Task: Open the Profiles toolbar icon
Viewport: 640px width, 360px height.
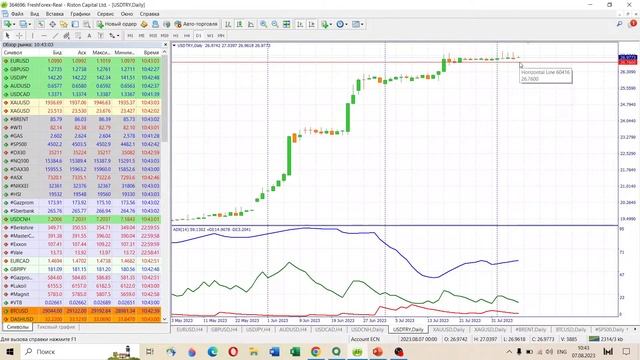Action: pyautogui.click(x=23, y=24)
